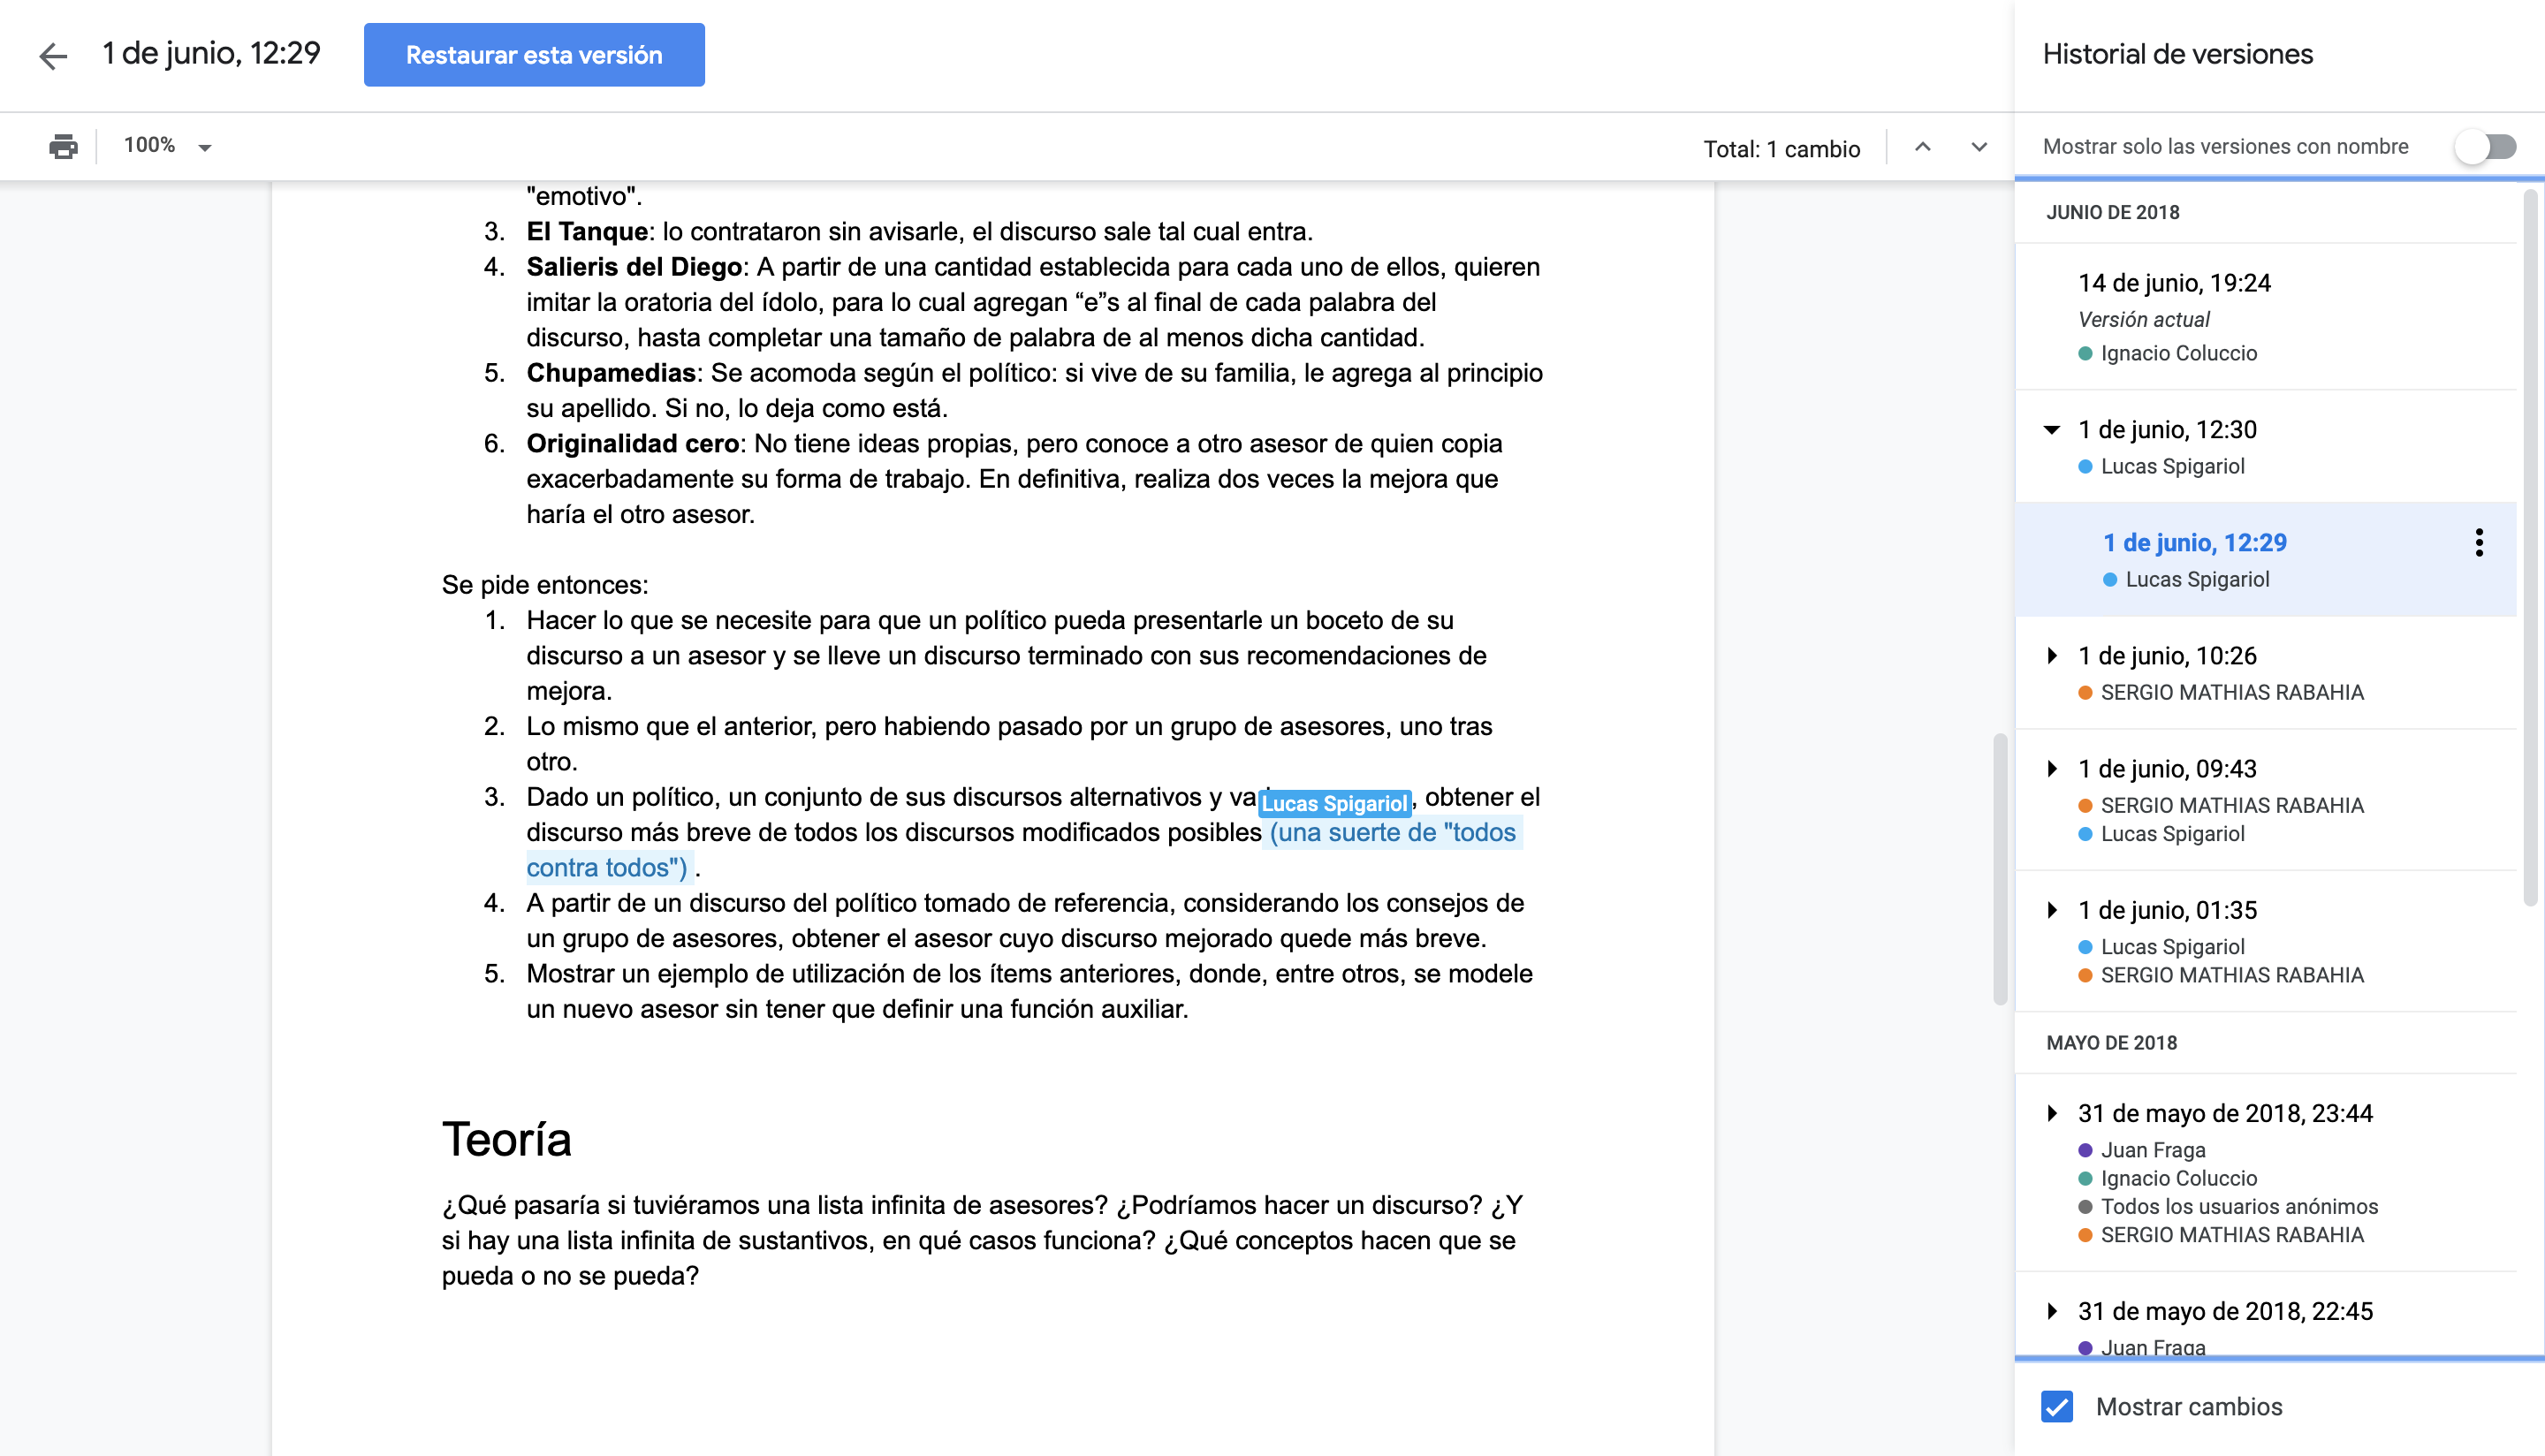Expand 31 de mayo 22:45 version

pyautogui.click(x=2052, y=1311)
